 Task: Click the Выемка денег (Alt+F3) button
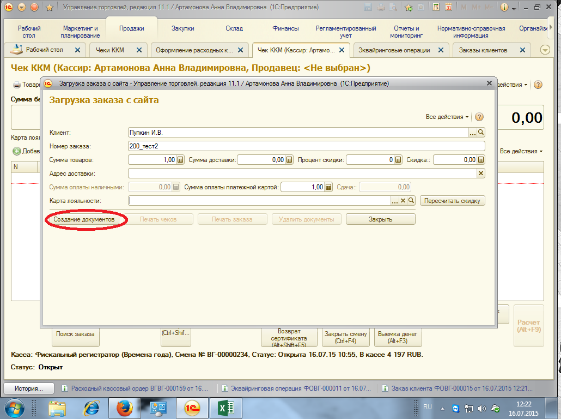[x=397, y=337]
